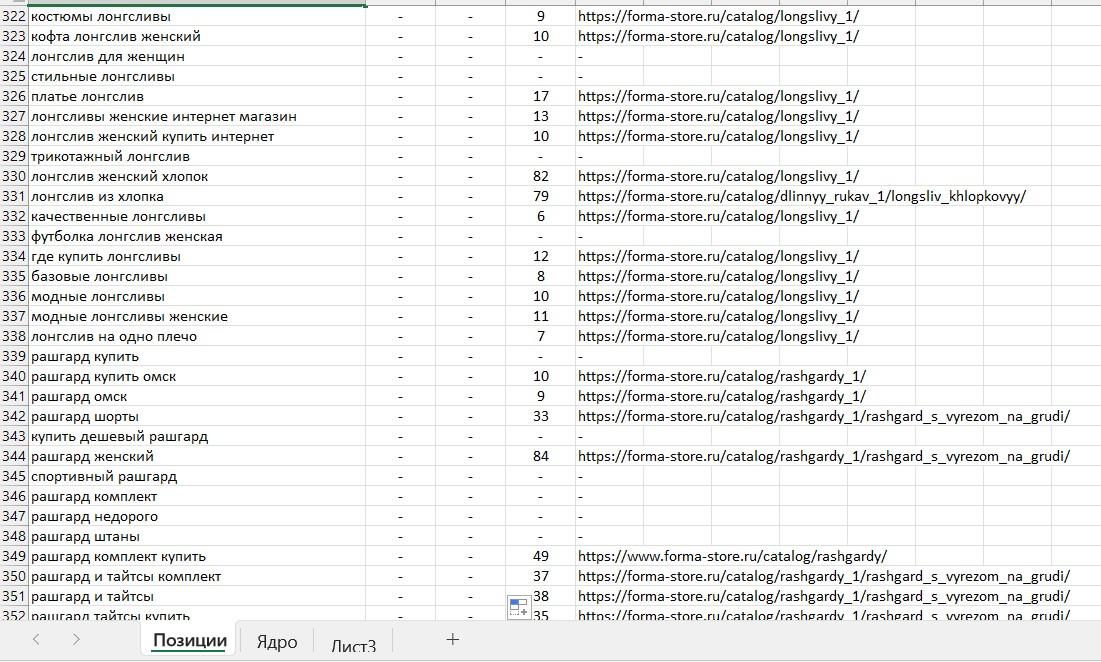
Task: Select row header 339
Action: (x=14, y=357)
